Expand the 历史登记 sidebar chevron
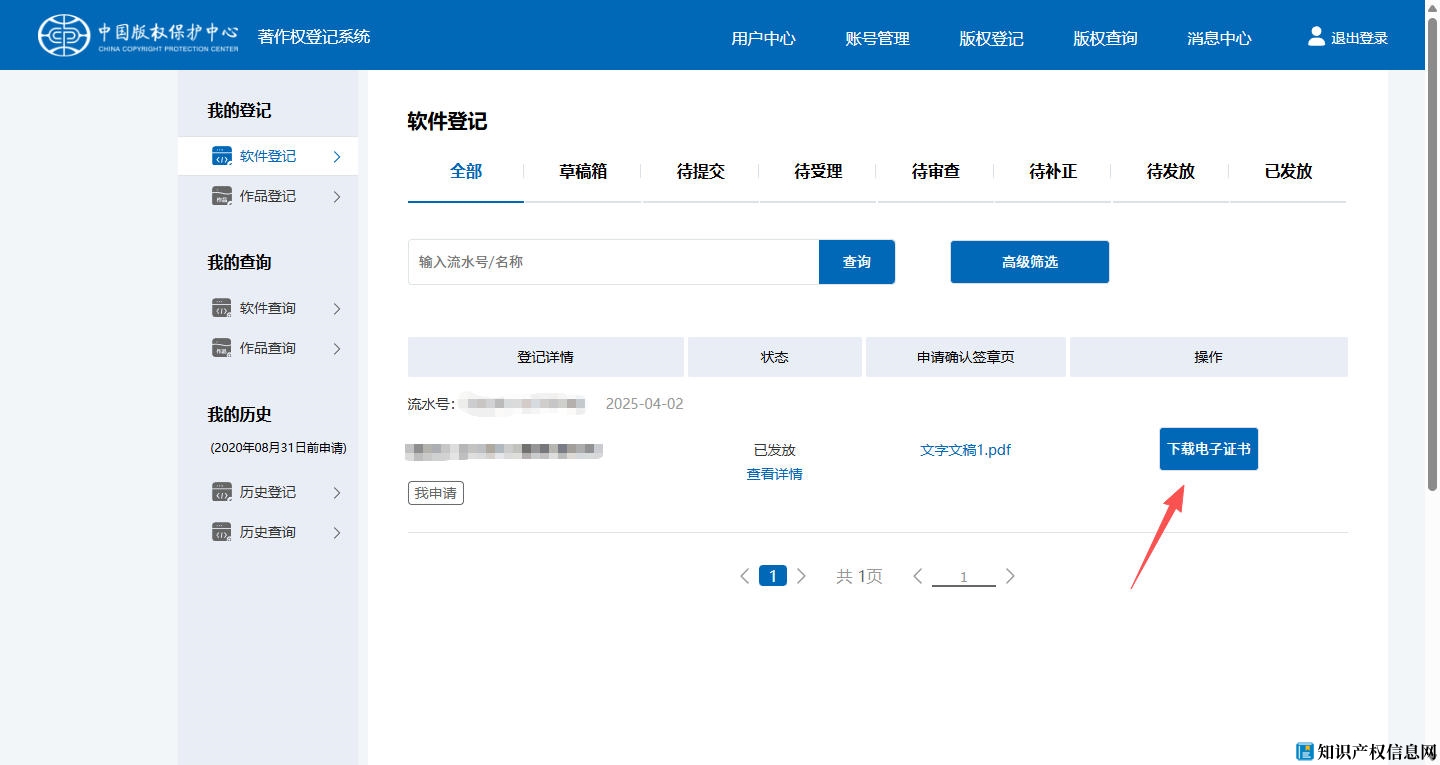1440x765 pixels. coord(337,493)
